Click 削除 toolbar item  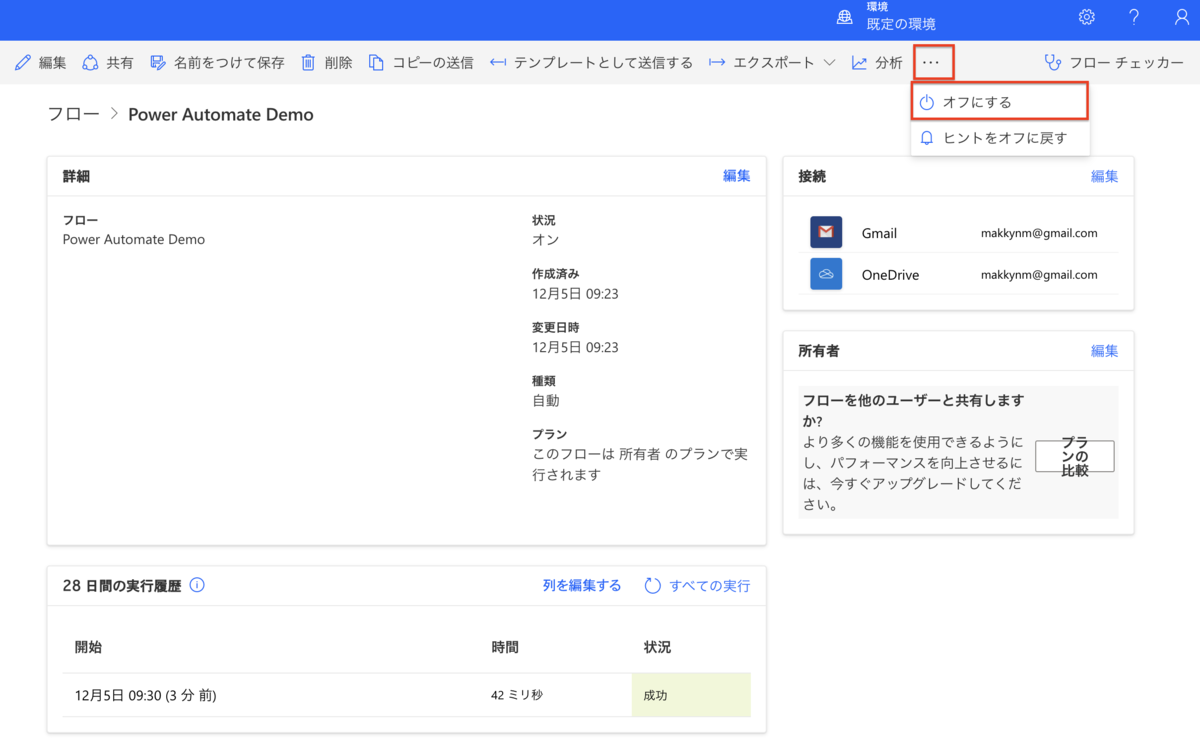coord(339,63)
